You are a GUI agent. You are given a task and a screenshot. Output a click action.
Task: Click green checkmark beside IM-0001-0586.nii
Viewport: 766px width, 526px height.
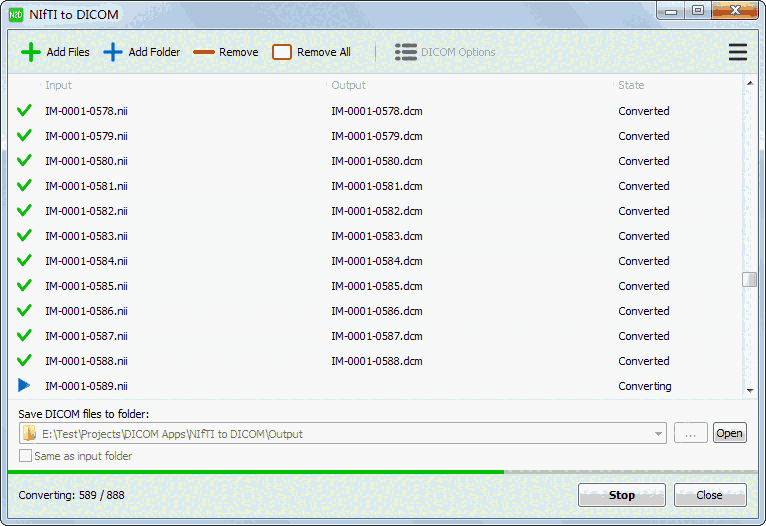[24, 310]
